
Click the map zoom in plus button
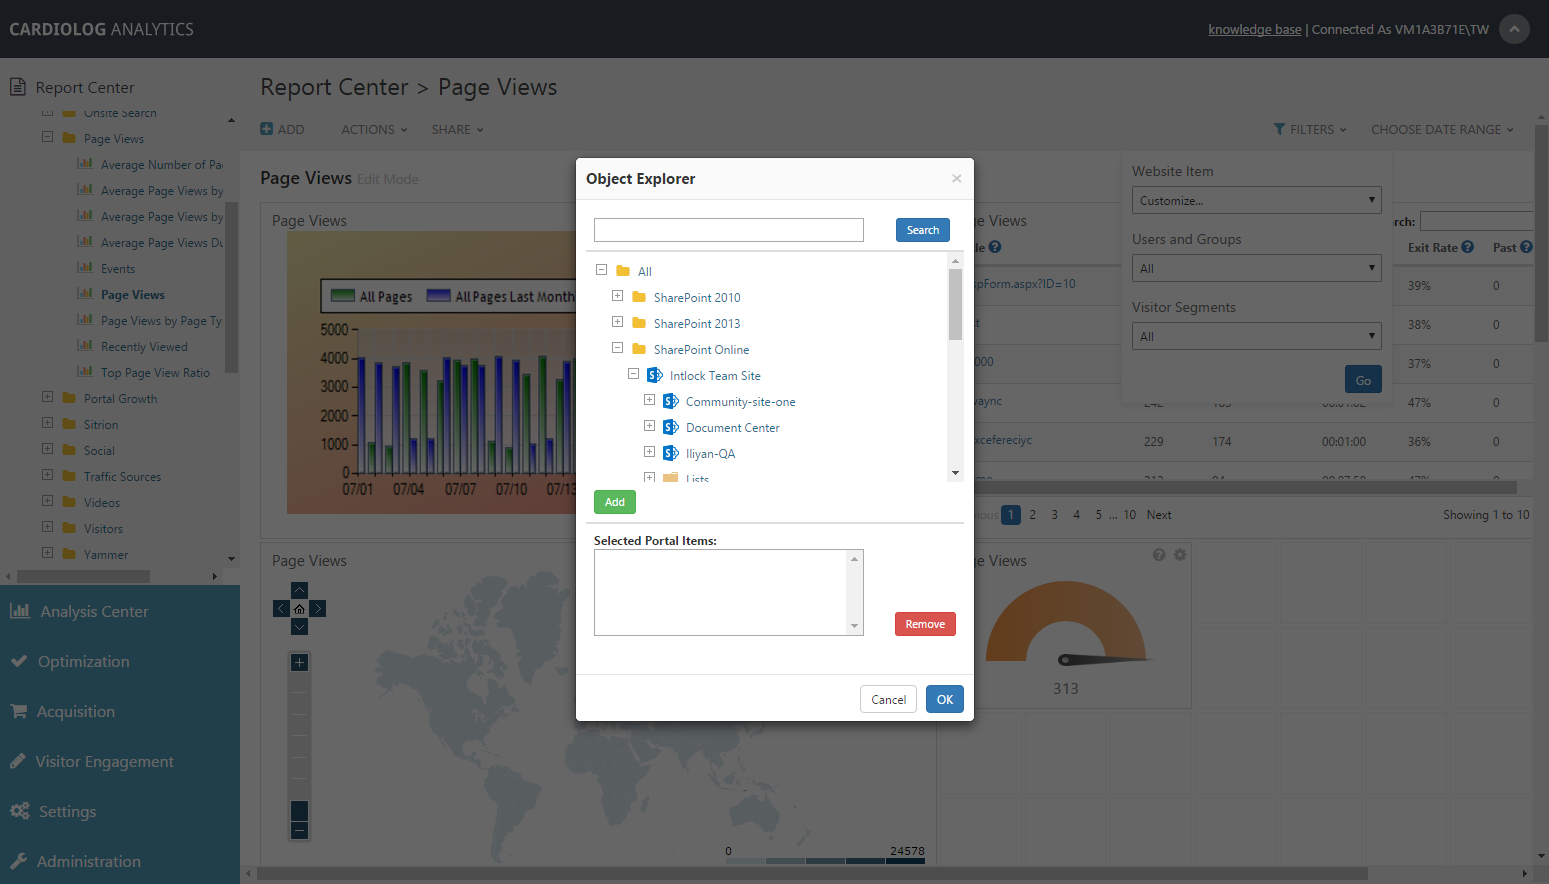(299, 663)
